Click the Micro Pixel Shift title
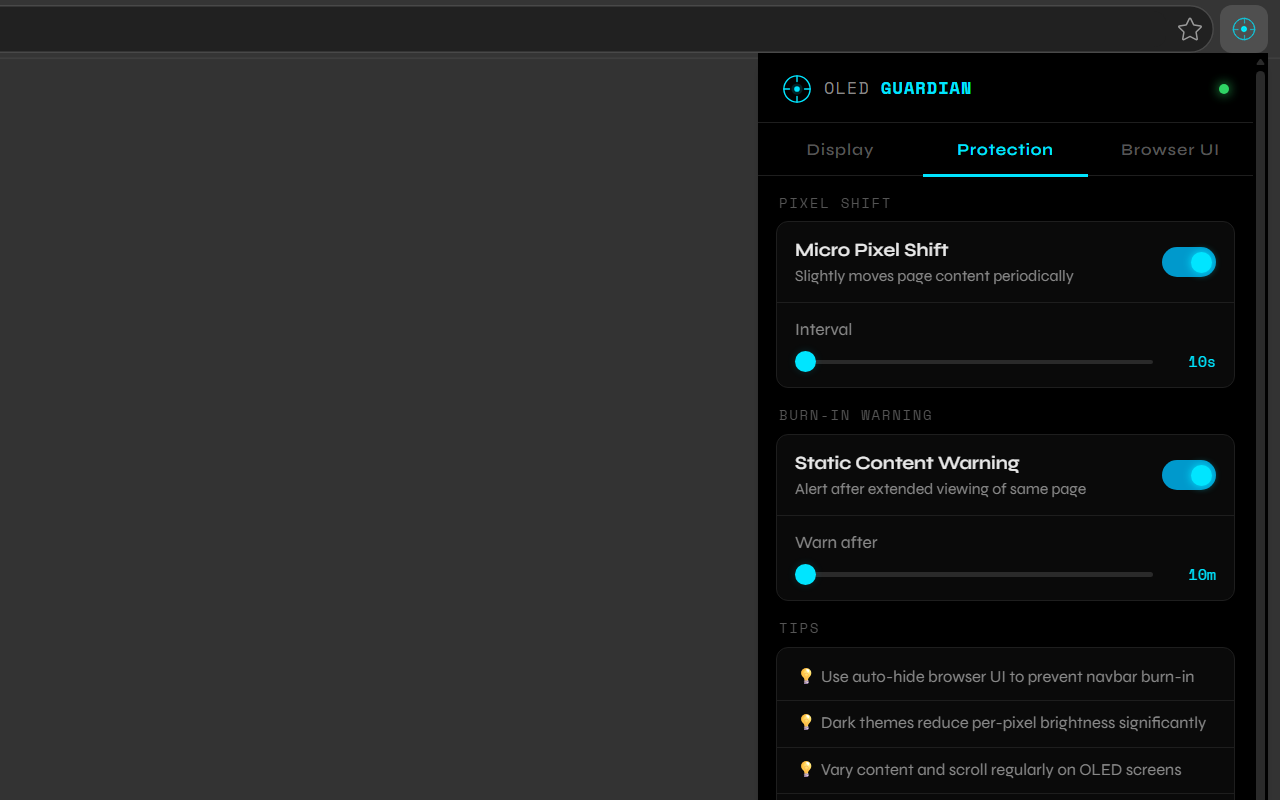Image resolution: width=1280 pixels, height=800 pixels. 871,250
